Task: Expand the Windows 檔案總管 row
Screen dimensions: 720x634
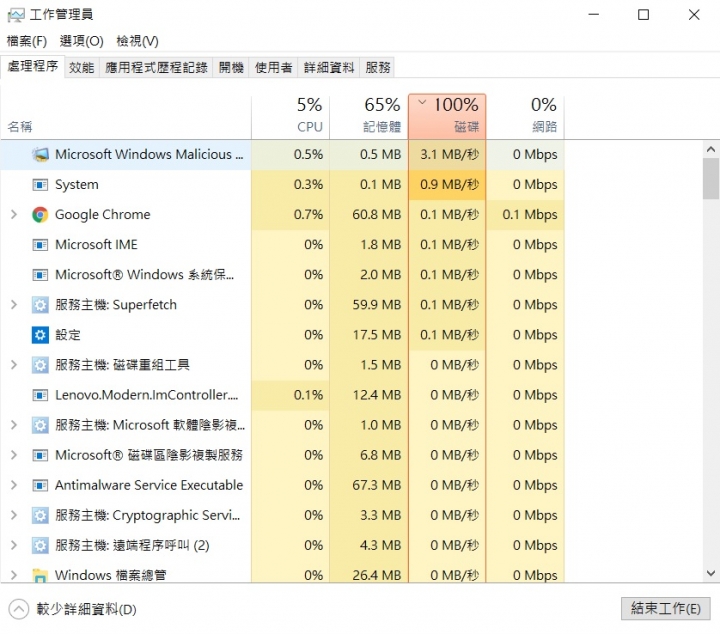Action: point(14,575)
